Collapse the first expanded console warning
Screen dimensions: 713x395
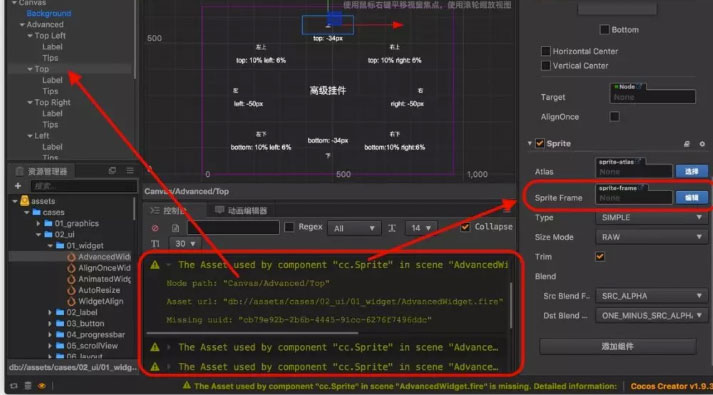(x=169, y=265)
